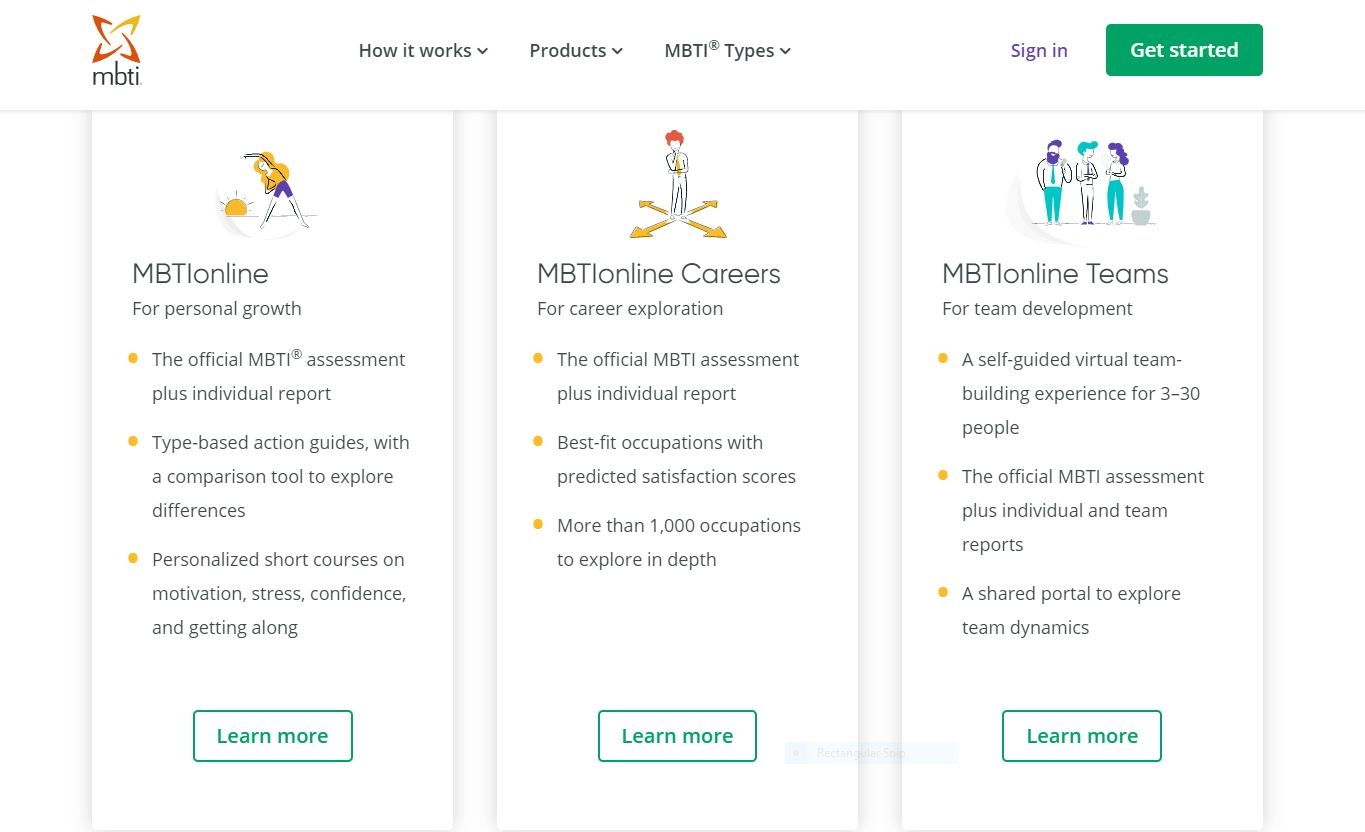The width and height of the screenshot is (1365, 832).
Task: Open the How it works menu
Action: point(415,51)
